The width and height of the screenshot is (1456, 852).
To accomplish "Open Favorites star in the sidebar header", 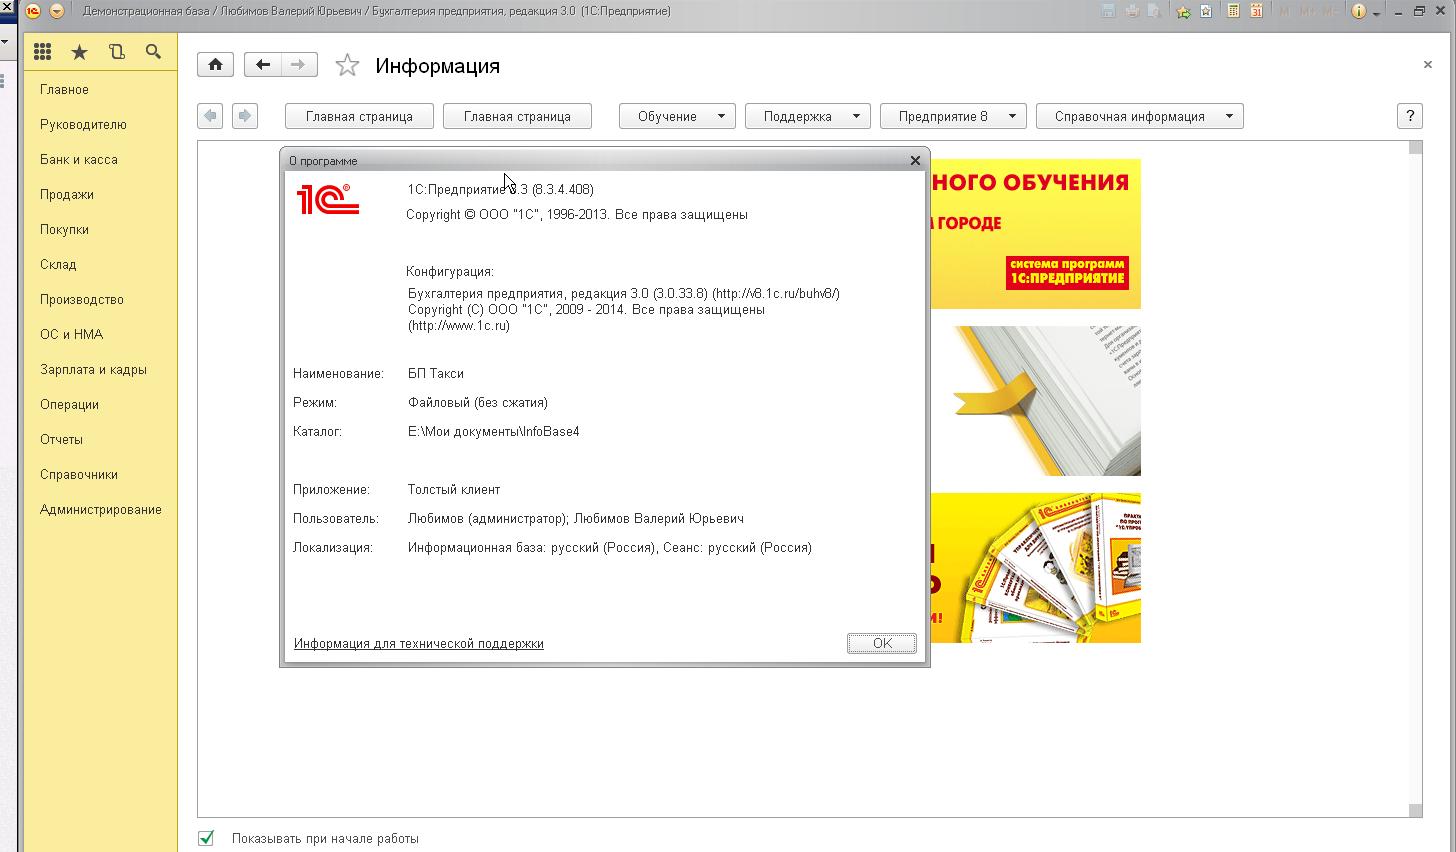I will tap(79, 52).
